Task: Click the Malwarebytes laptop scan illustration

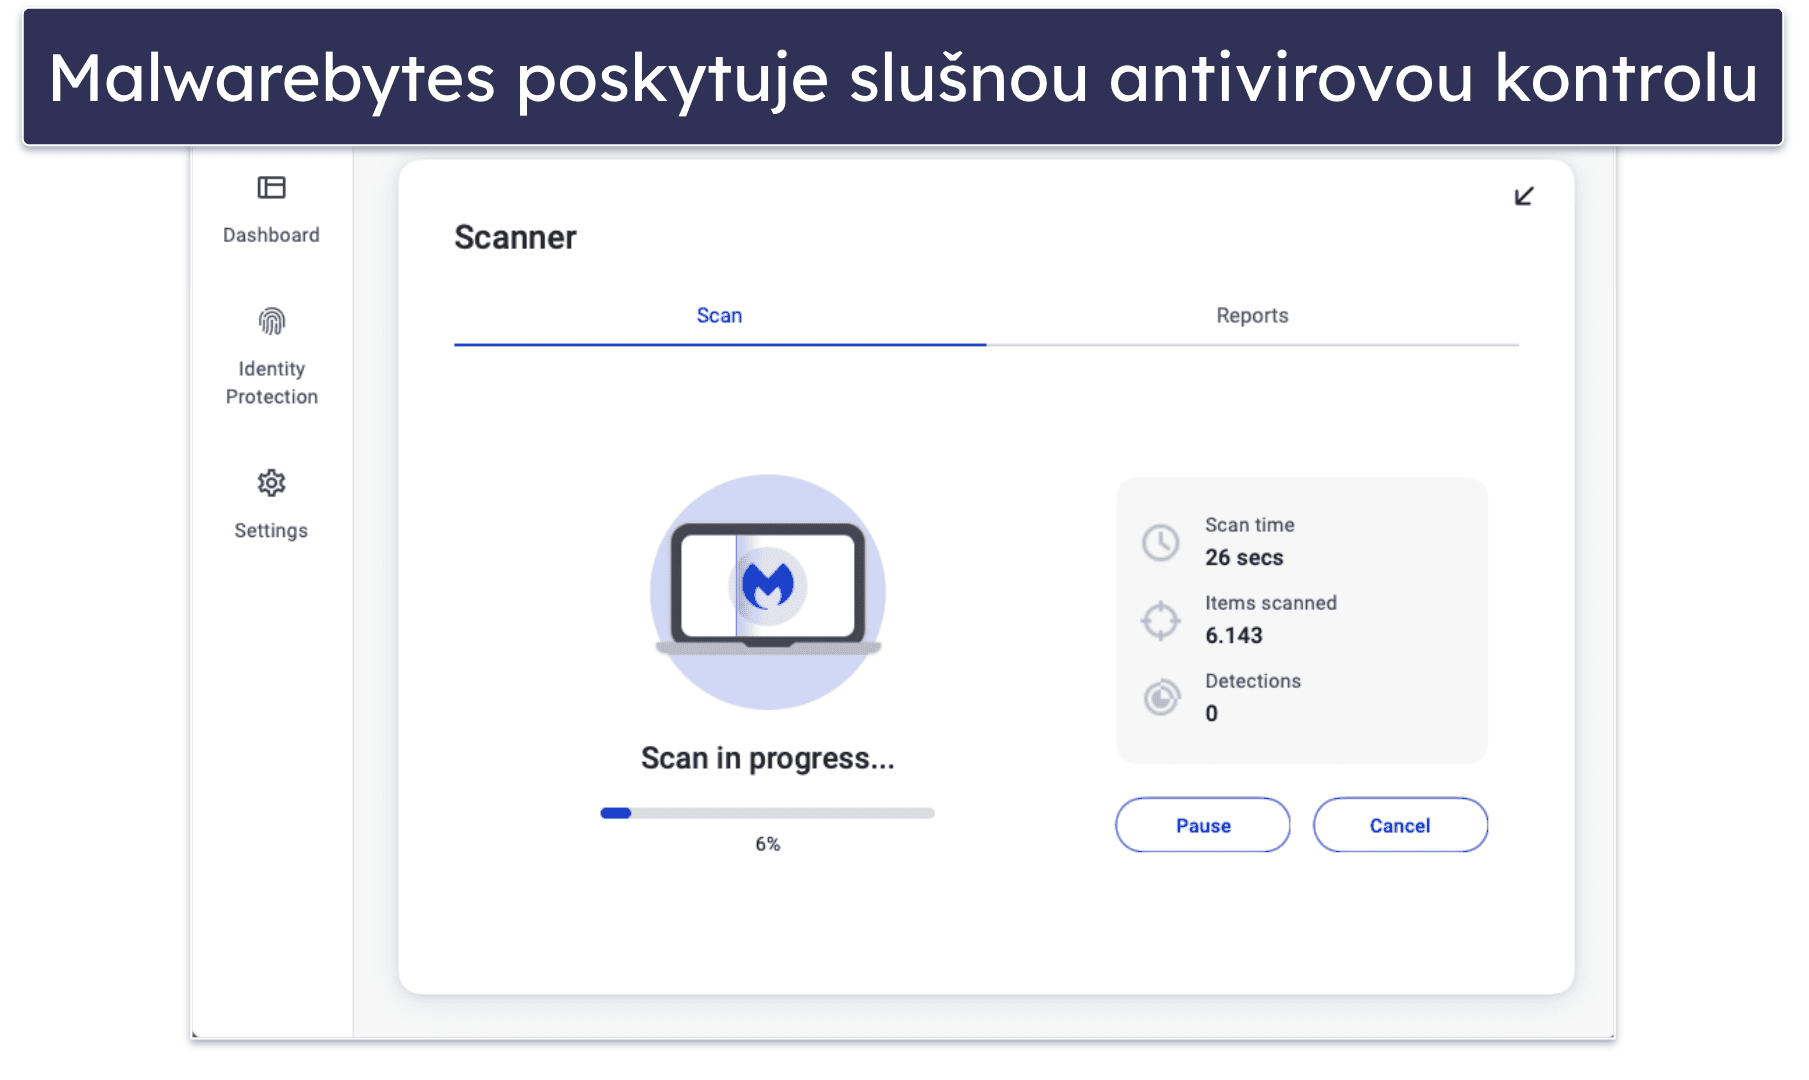Action: (x=768, y=592)
